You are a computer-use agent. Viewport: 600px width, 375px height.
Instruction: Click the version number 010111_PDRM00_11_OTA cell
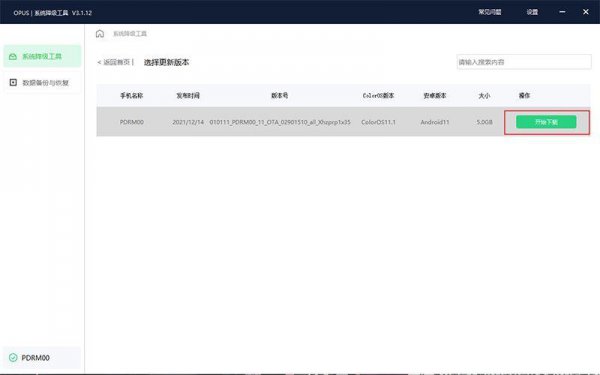280,122
